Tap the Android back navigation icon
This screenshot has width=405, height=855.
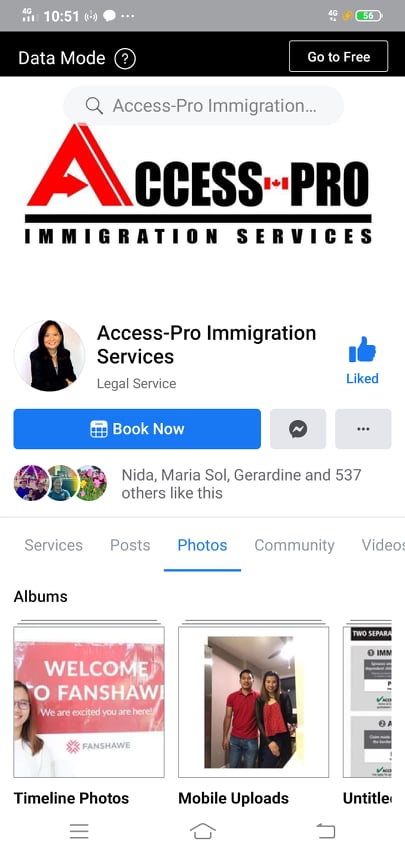click(x=325, y=831)
